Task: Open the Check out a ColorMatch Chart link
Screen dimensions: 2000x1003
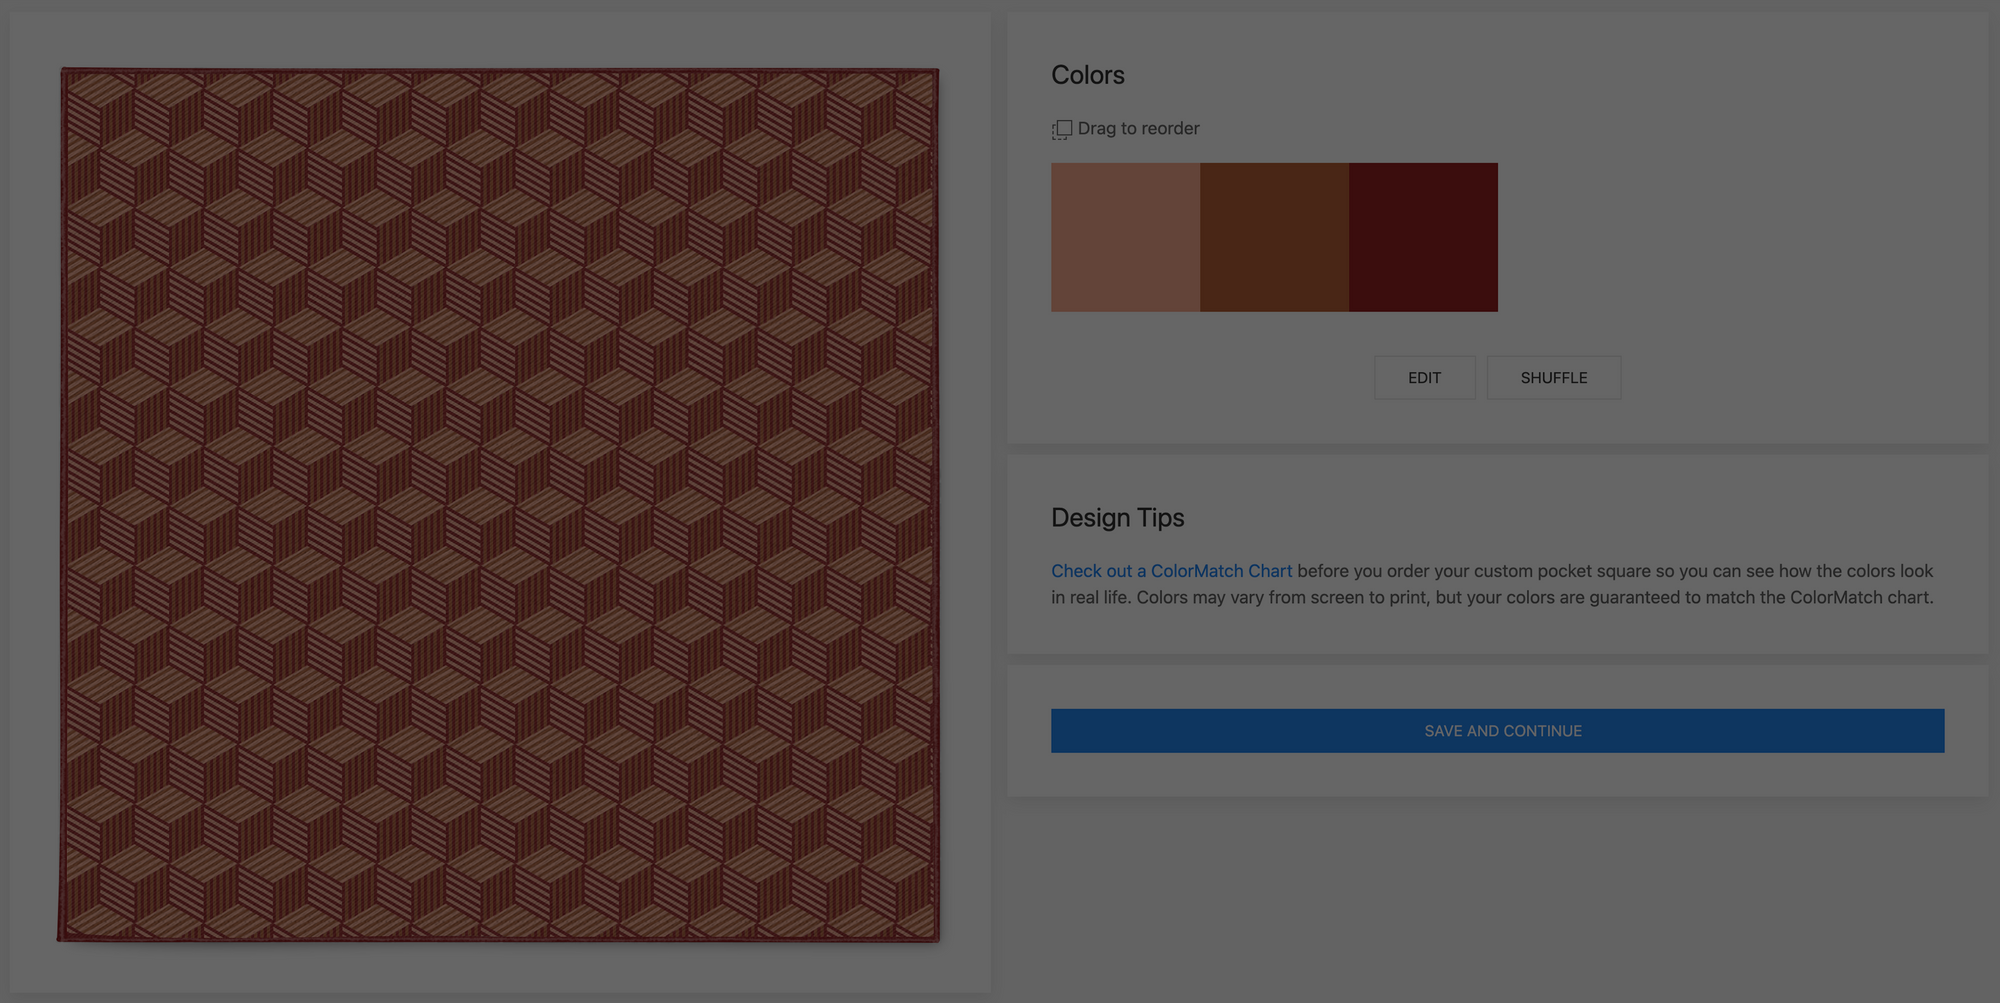Action: point(1171,571)
